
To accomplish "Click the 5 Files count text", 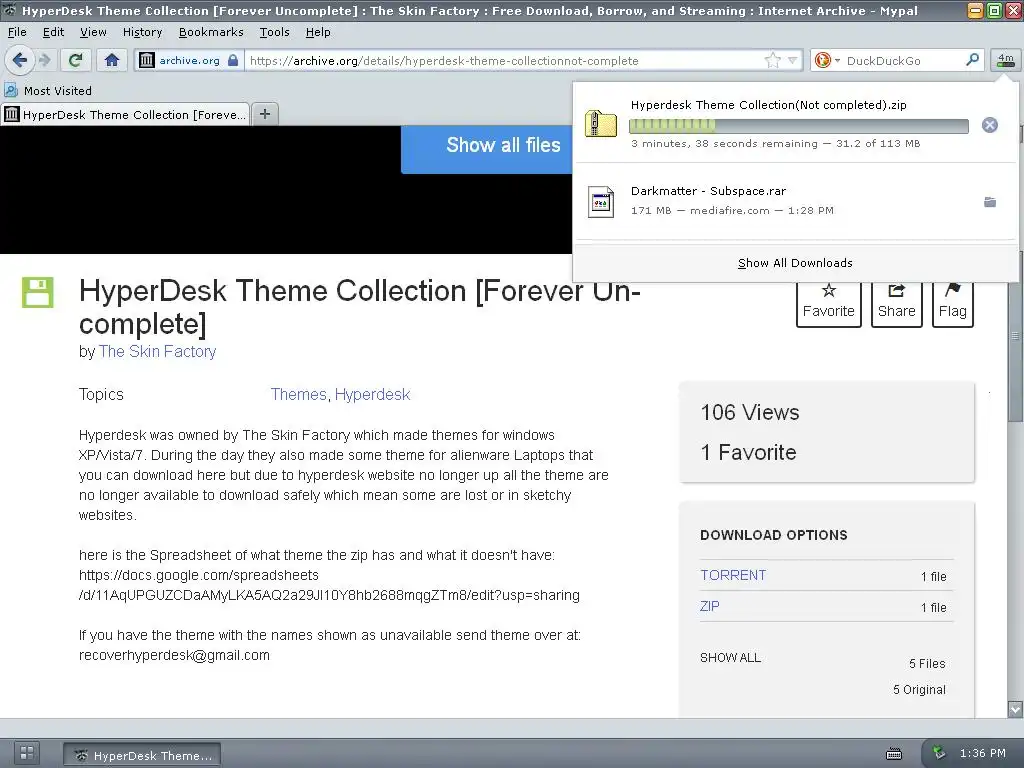I will [x=927, y=664].
